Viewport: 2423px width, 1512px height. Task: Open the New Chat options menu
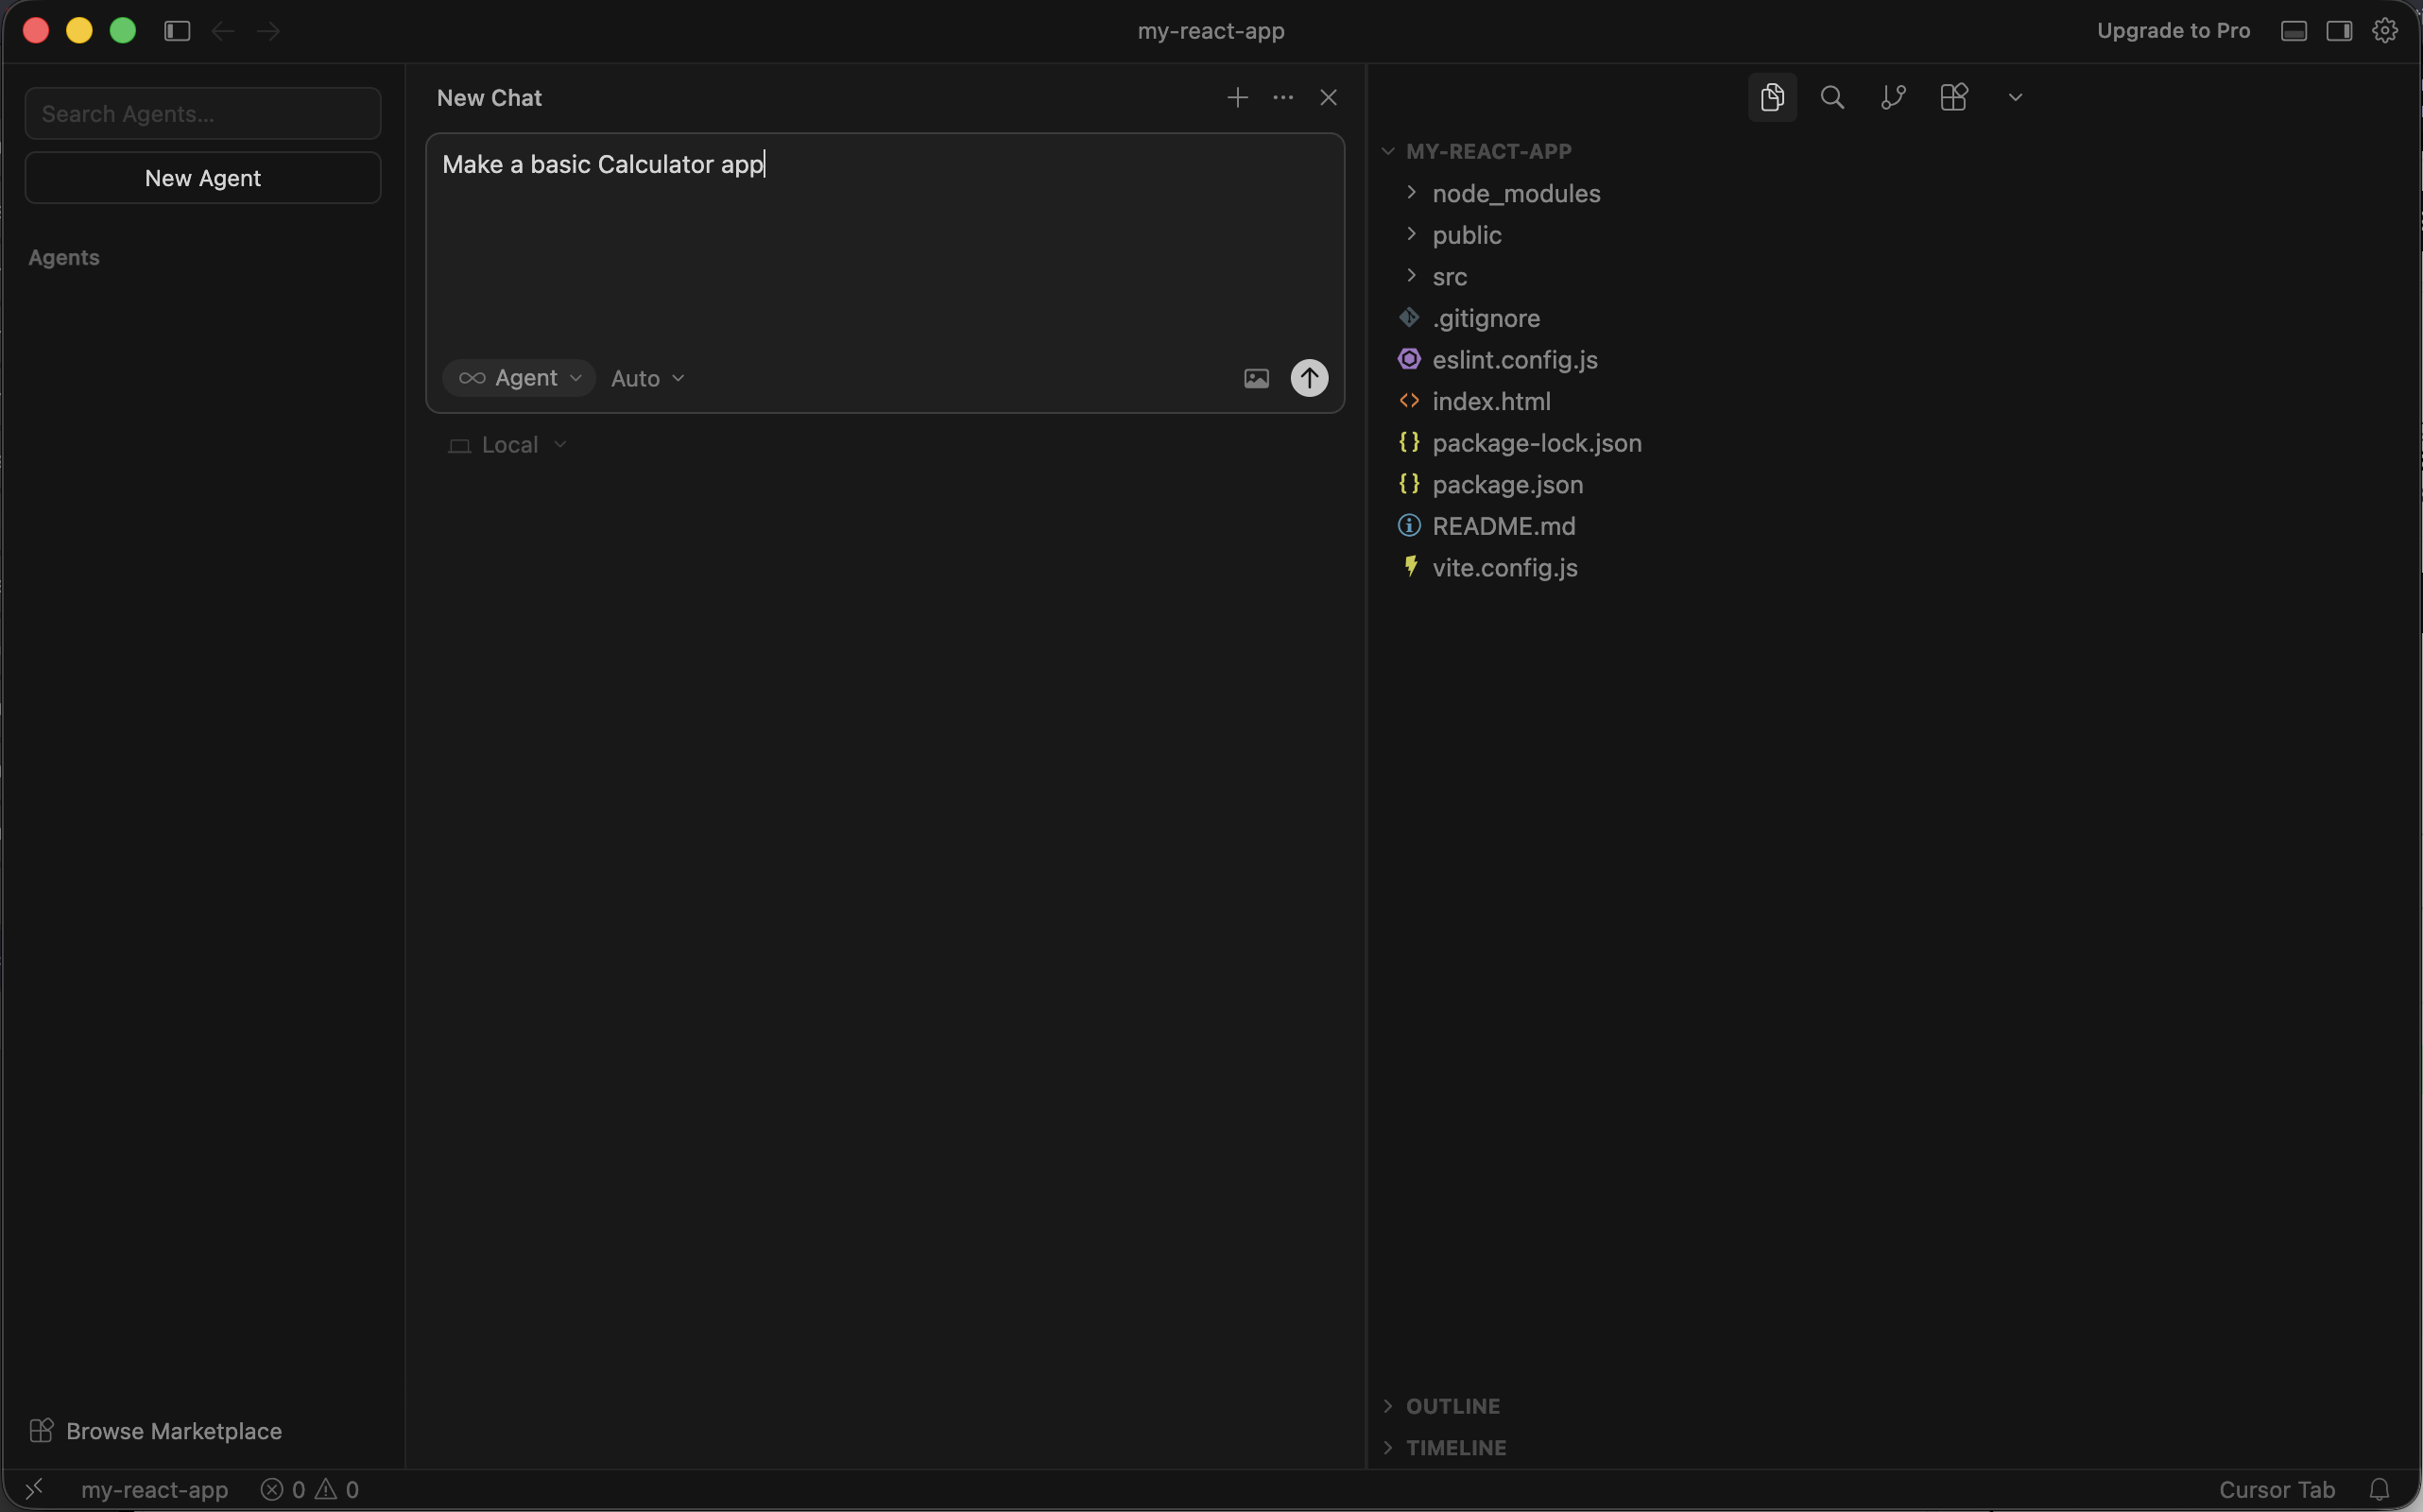[1283, 97]
